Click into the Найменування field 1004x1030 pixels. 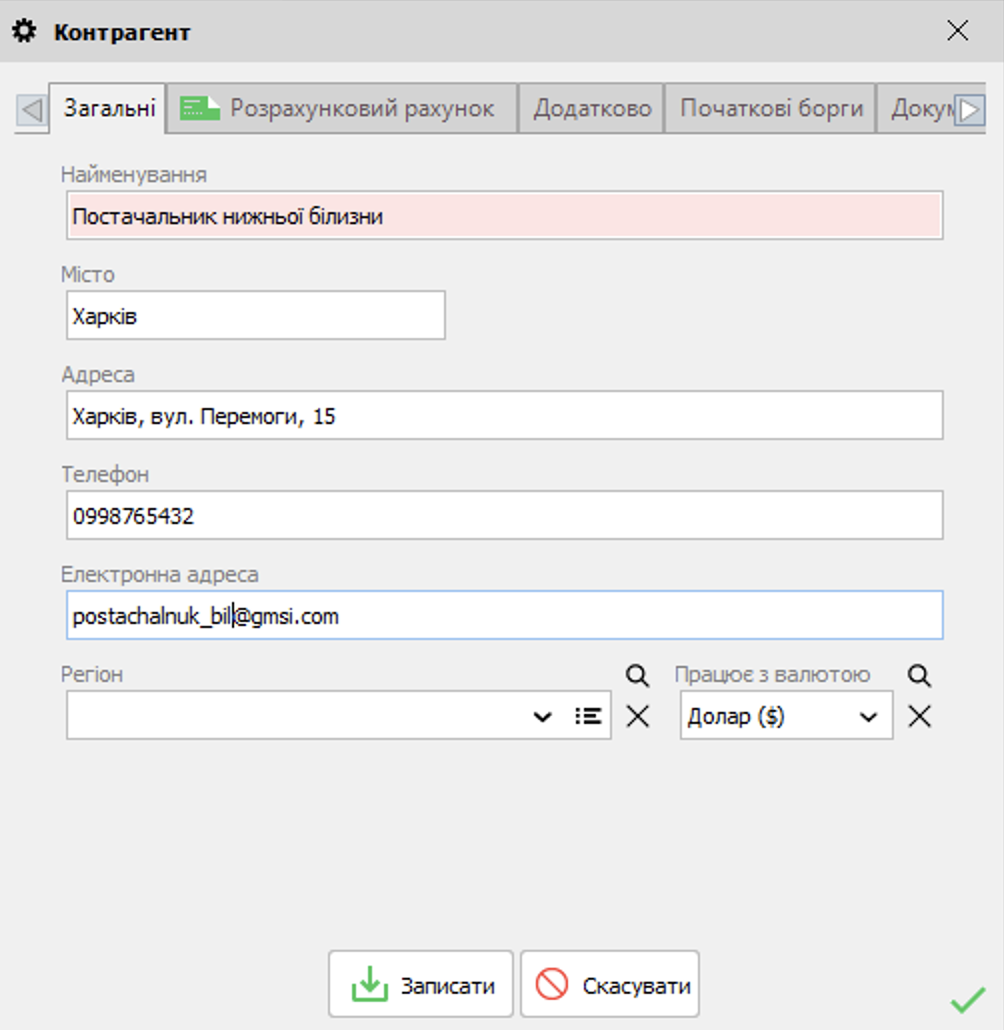(504, 216)
